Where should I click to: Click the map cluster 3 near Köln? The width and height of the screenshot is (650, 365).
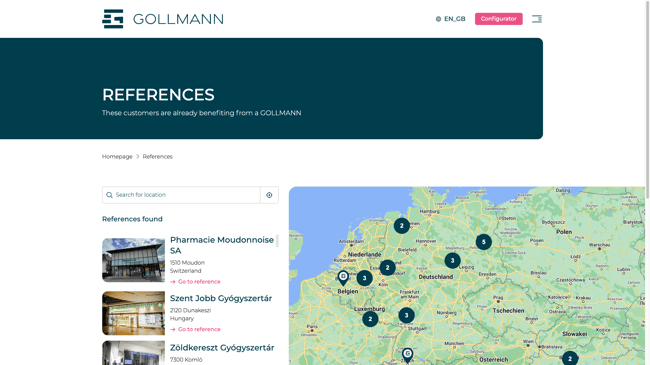(x=364, y=278)
